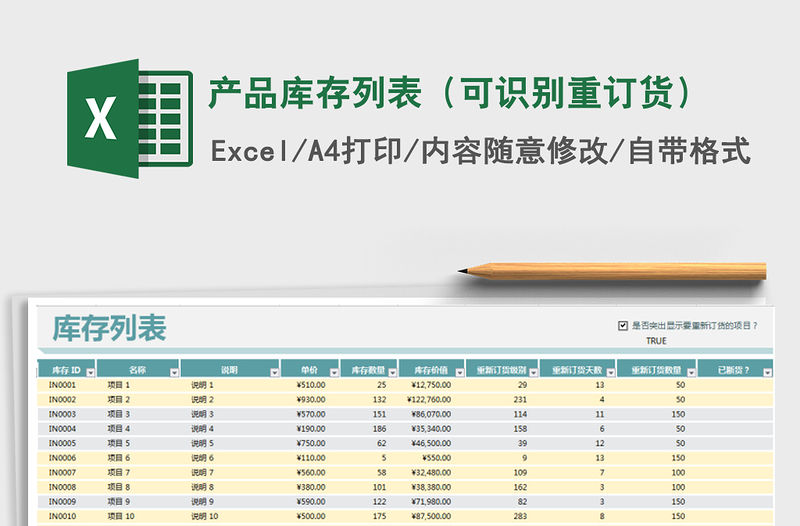Screen dimensions: 800x526
Task: Select the IN0001 inventory ID cell
Action: pos(63,385)
